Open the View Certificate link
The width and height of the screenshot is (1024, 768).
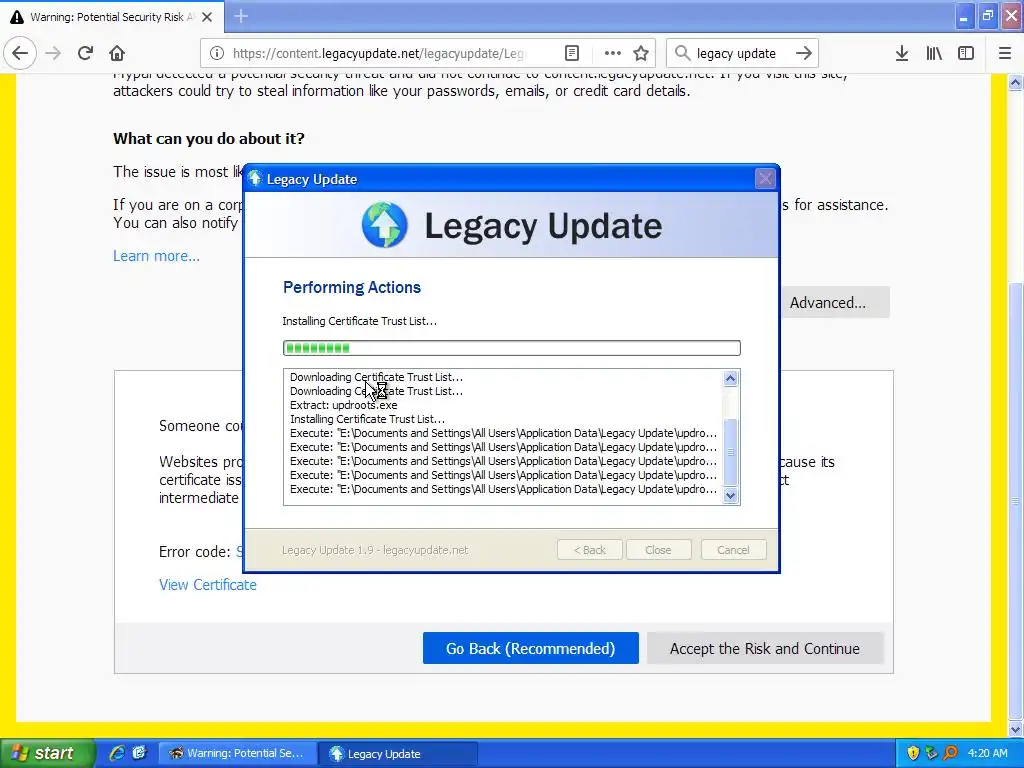click(208, 584)
